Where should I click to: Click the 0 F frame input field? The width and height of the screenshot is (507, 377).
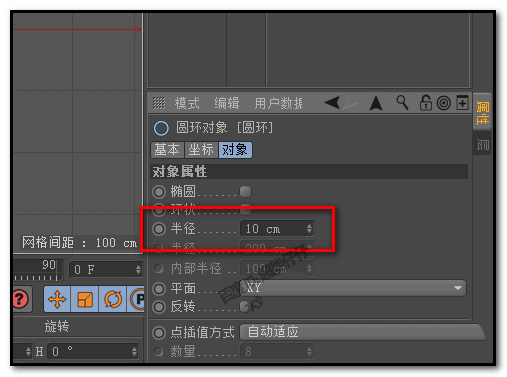pos(106,269)
